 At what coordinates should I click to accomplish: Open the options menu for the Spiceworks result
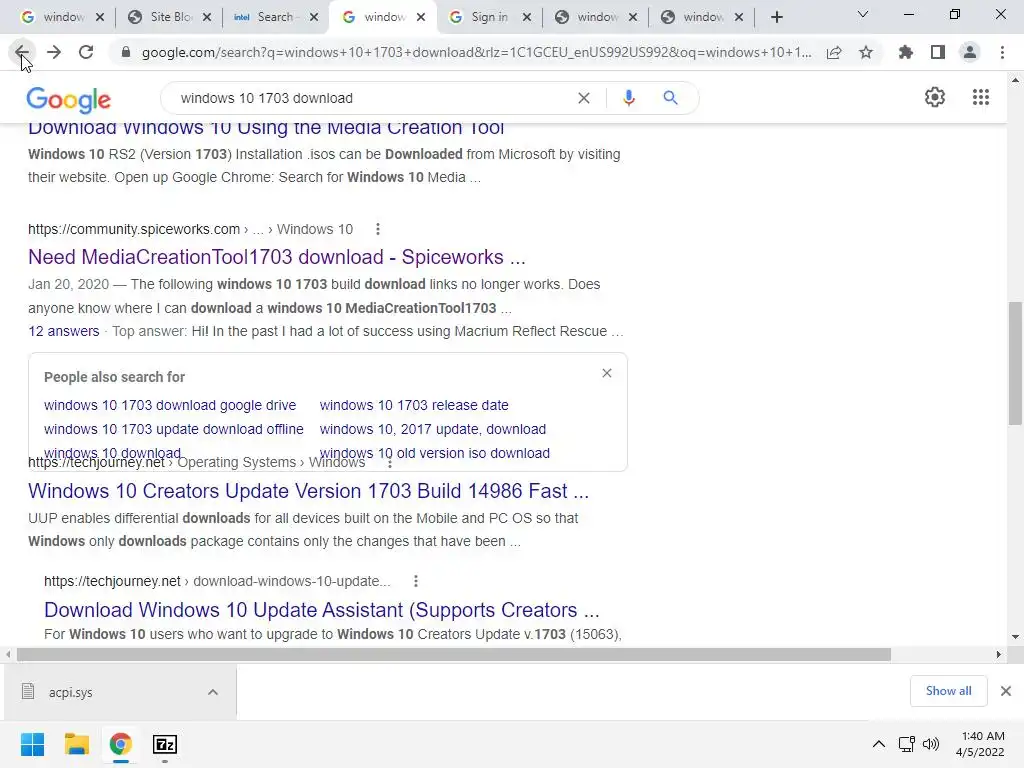point(377,229)
